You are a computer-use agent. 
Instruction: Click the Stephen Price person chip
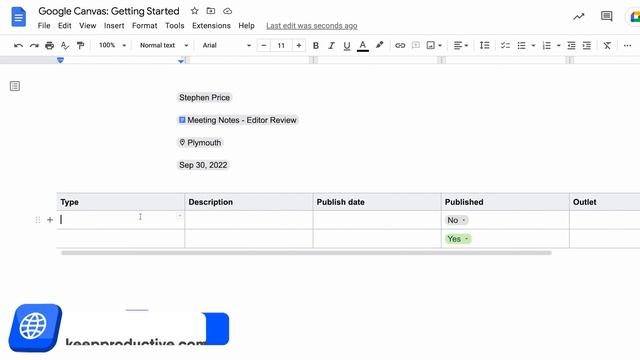coord(204,98)
